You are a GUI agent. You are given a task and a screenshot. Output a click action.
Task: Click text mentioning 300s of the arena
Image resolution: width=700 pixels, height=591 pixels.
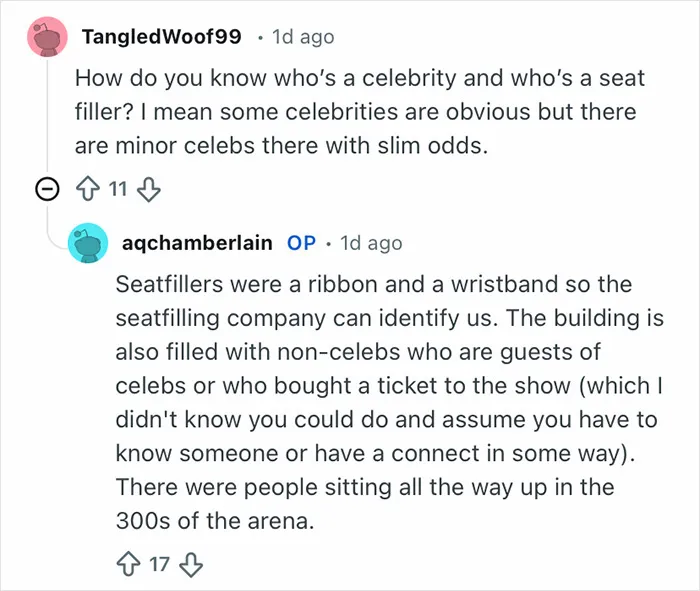click(215, 520)
